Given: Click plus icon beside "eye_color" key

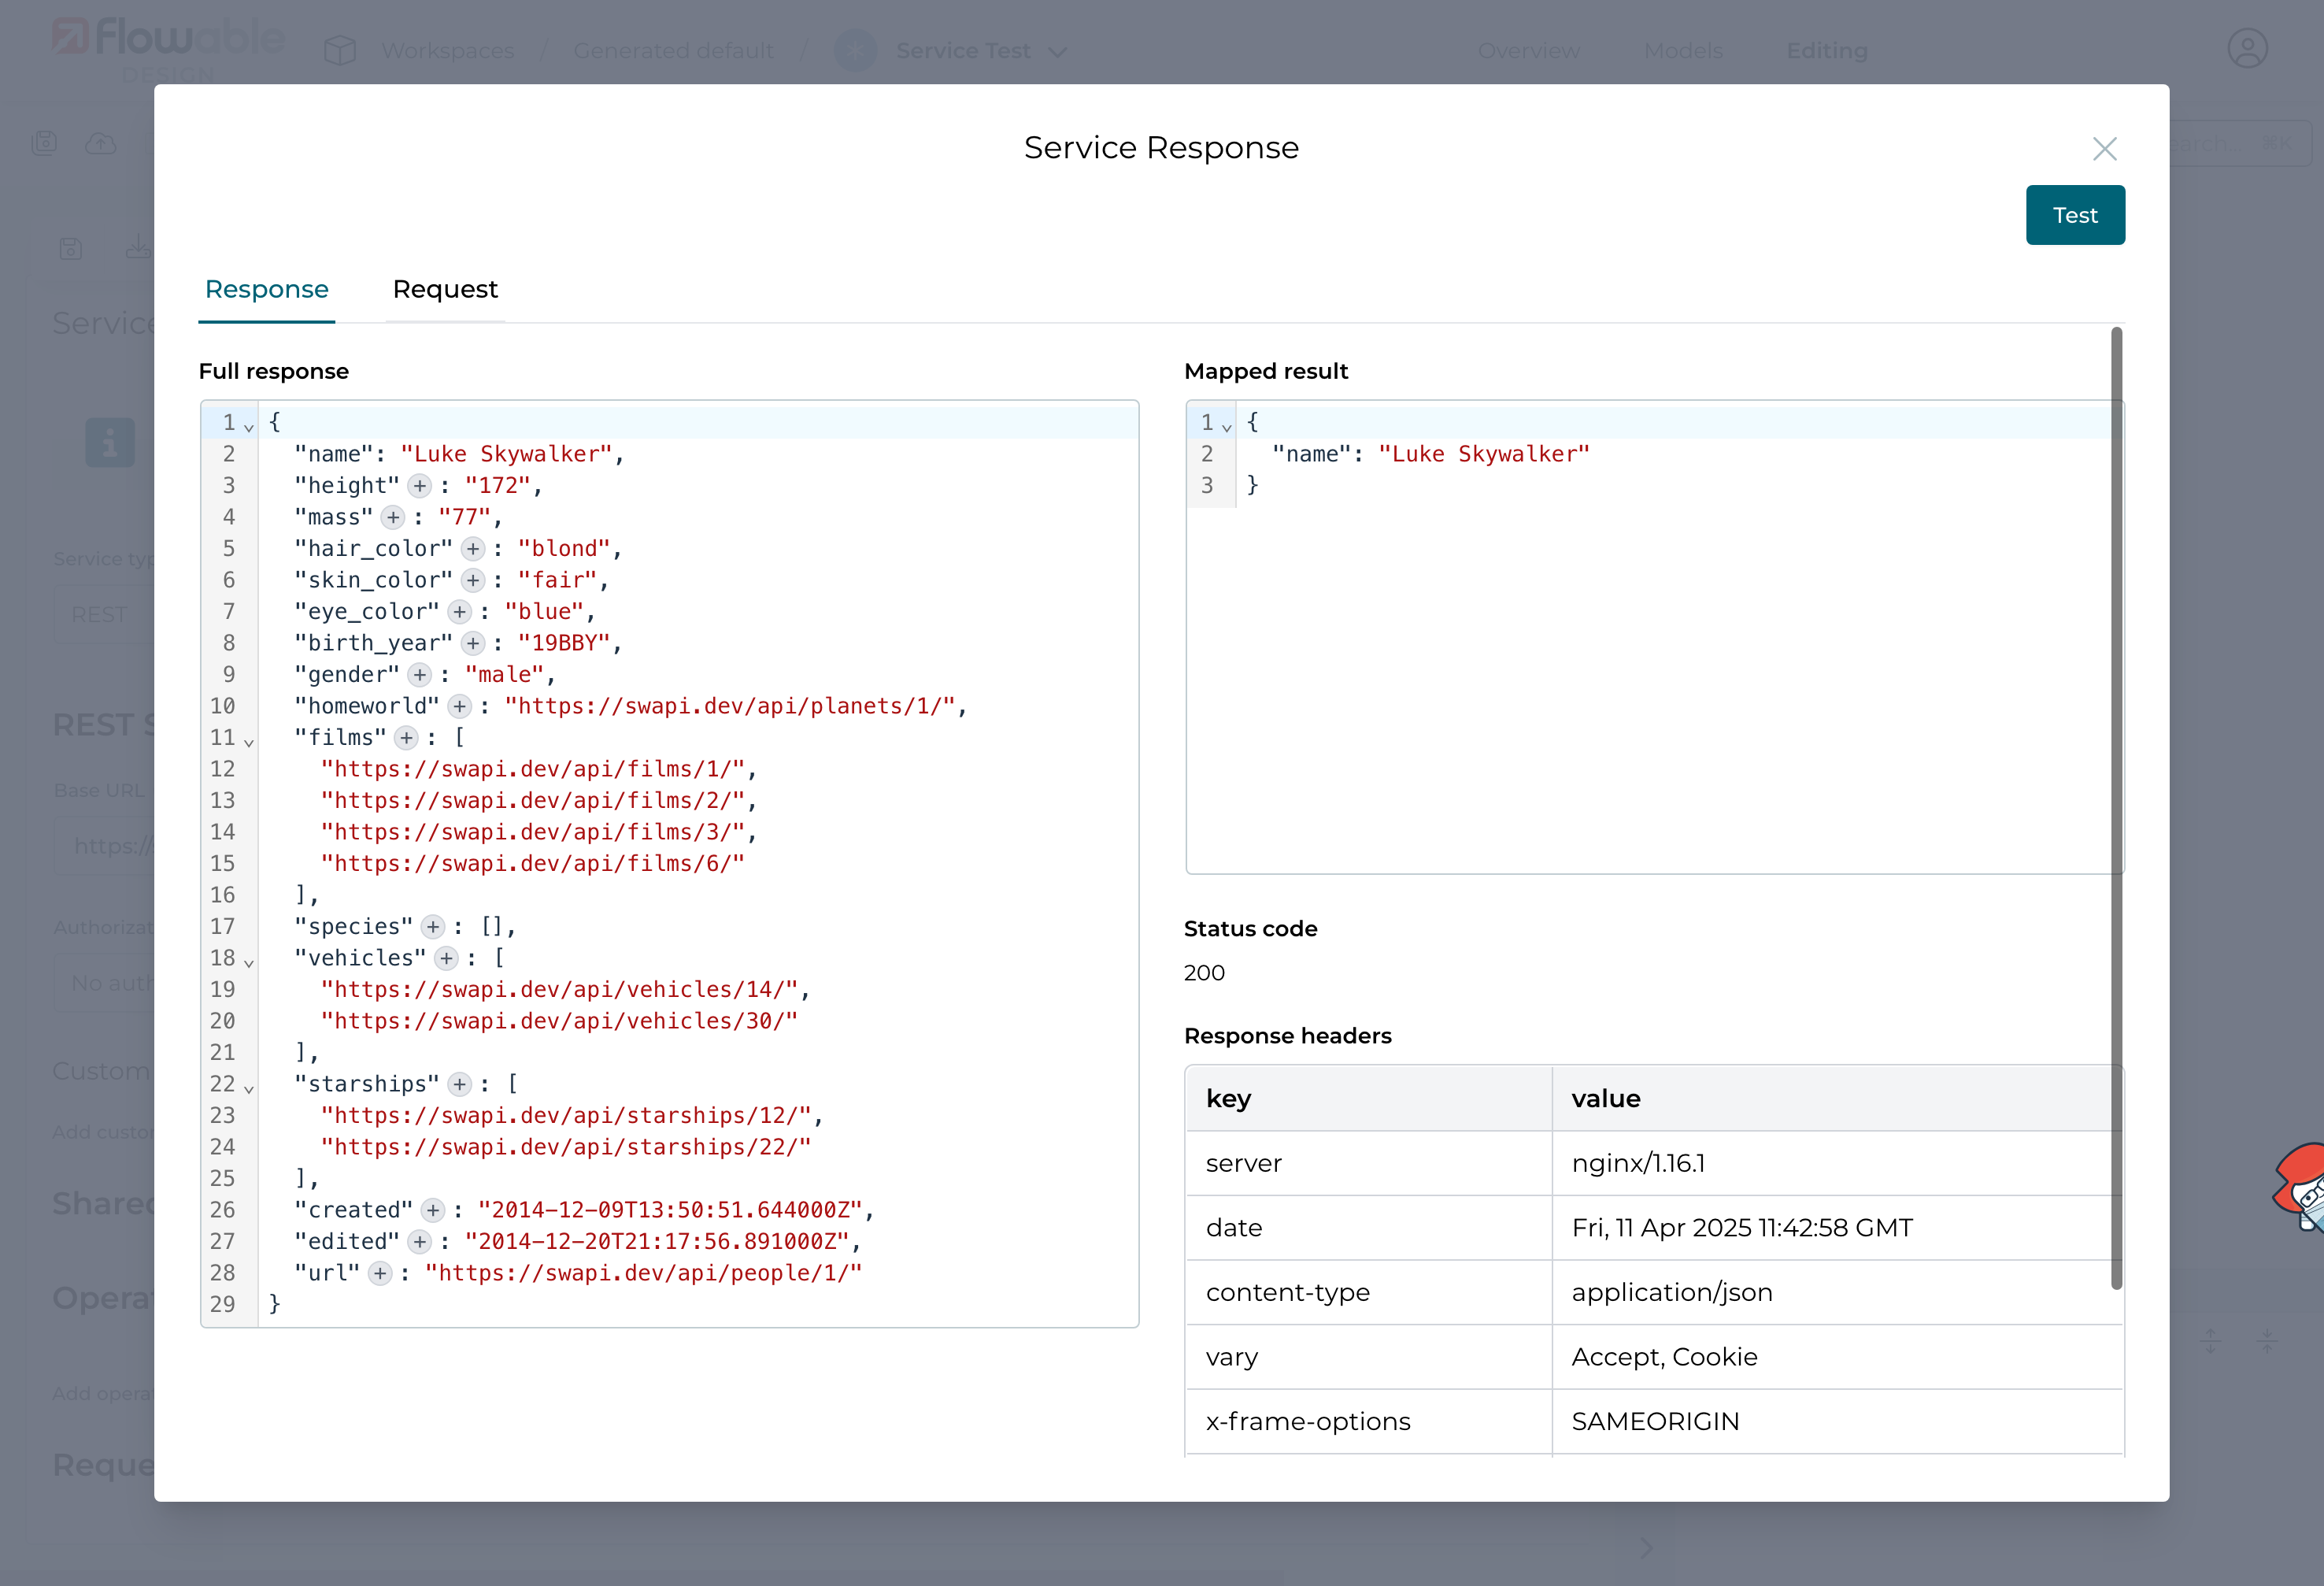Looking at the screenshot, I should (x=459, y=612).
